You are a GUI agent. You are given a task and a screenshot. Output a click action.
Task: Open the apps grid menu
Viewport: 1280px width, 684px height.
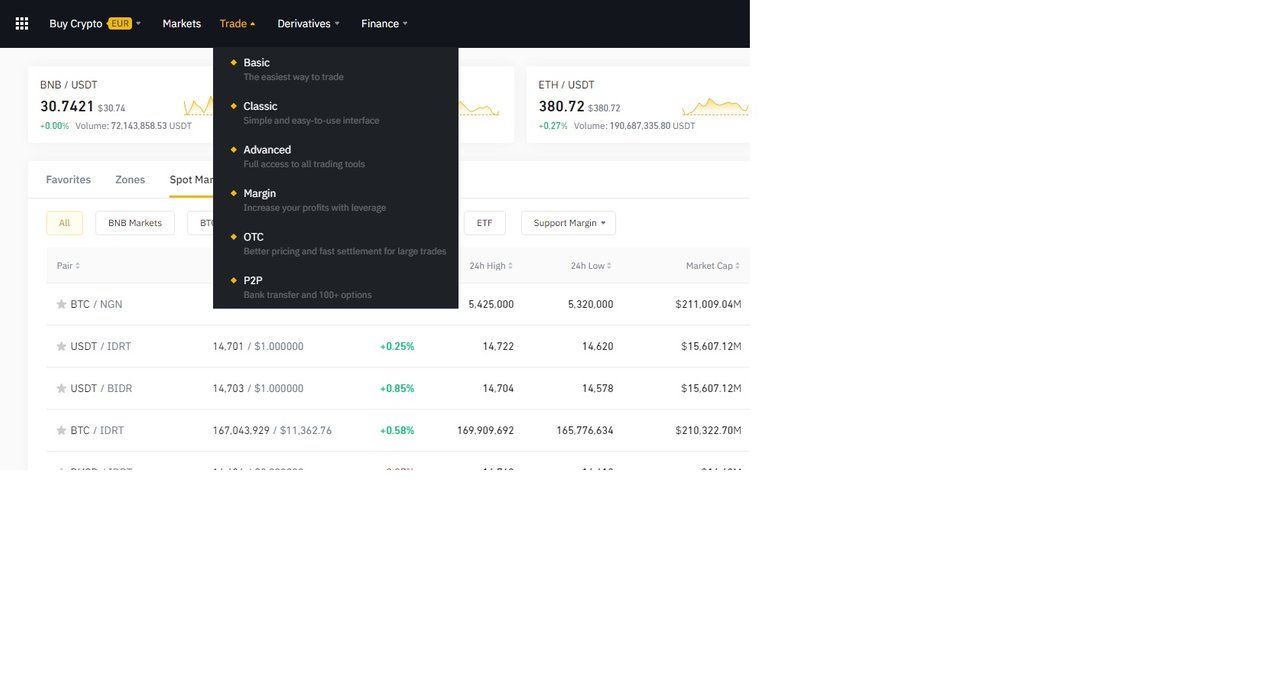[22, 23]
